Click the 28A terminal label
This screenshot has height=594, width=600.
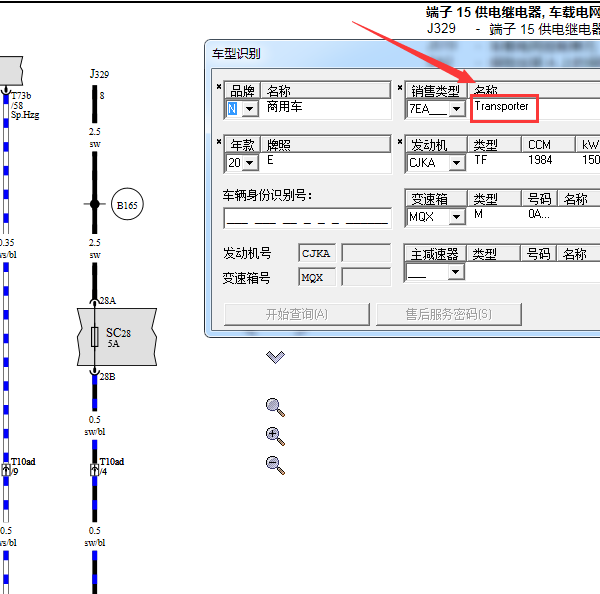108,300
